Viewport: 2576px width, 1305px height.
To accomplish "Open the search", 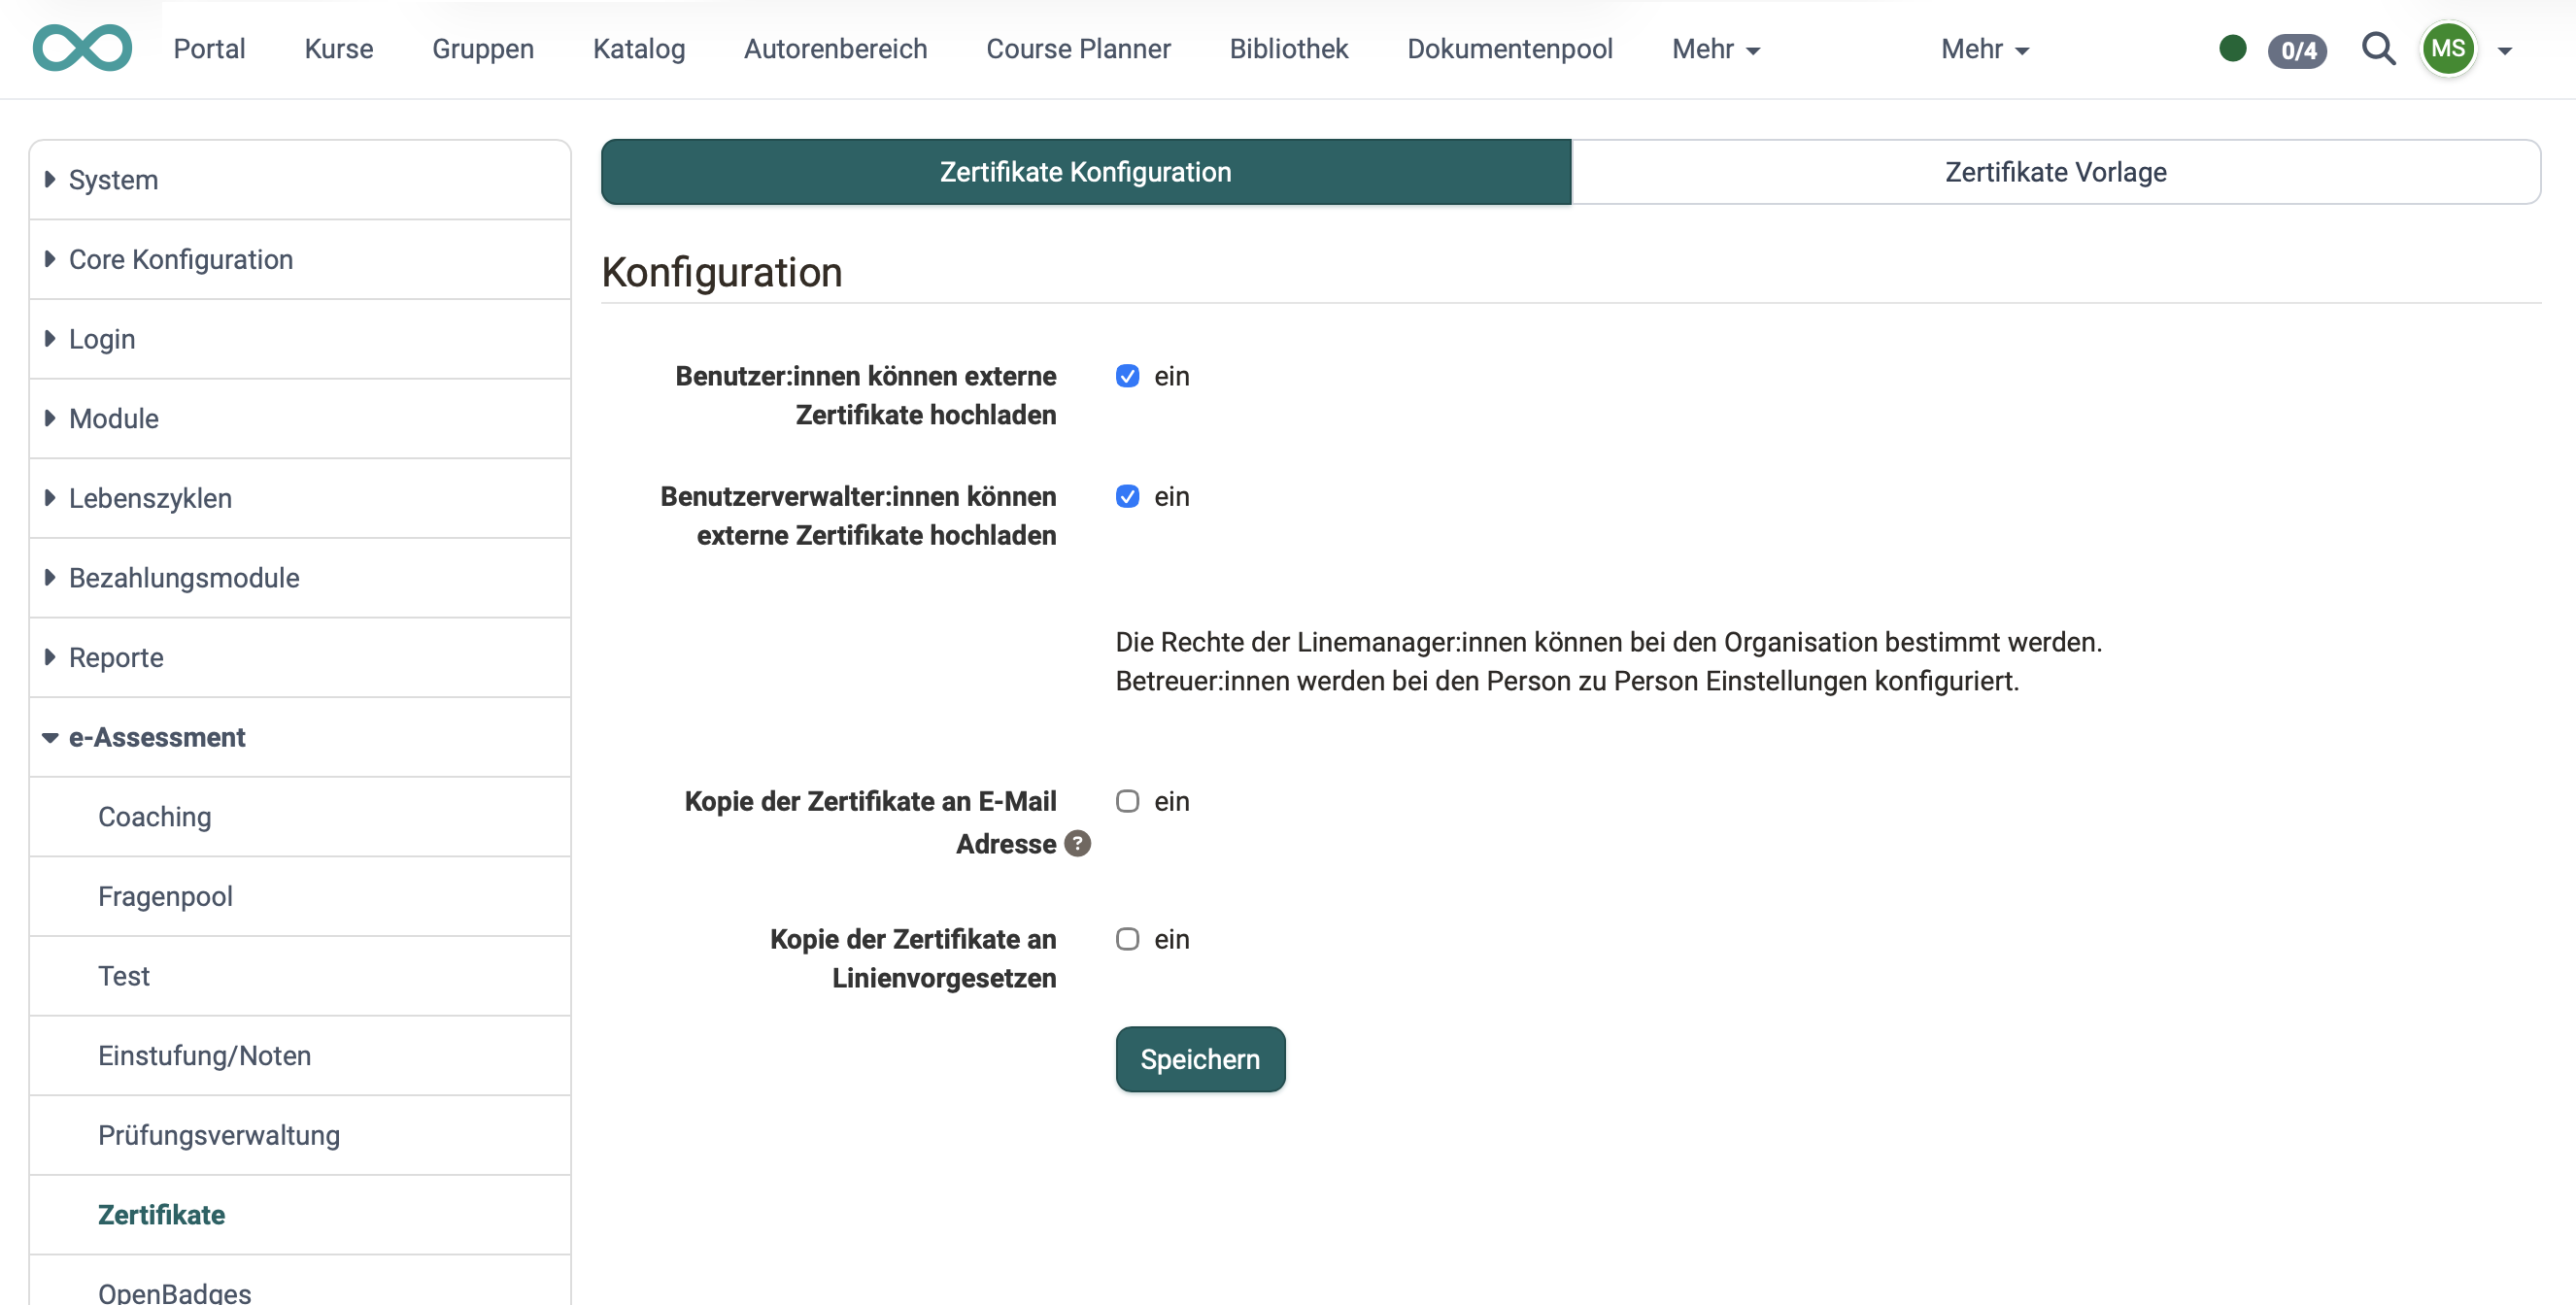I will pos(2379,48).
